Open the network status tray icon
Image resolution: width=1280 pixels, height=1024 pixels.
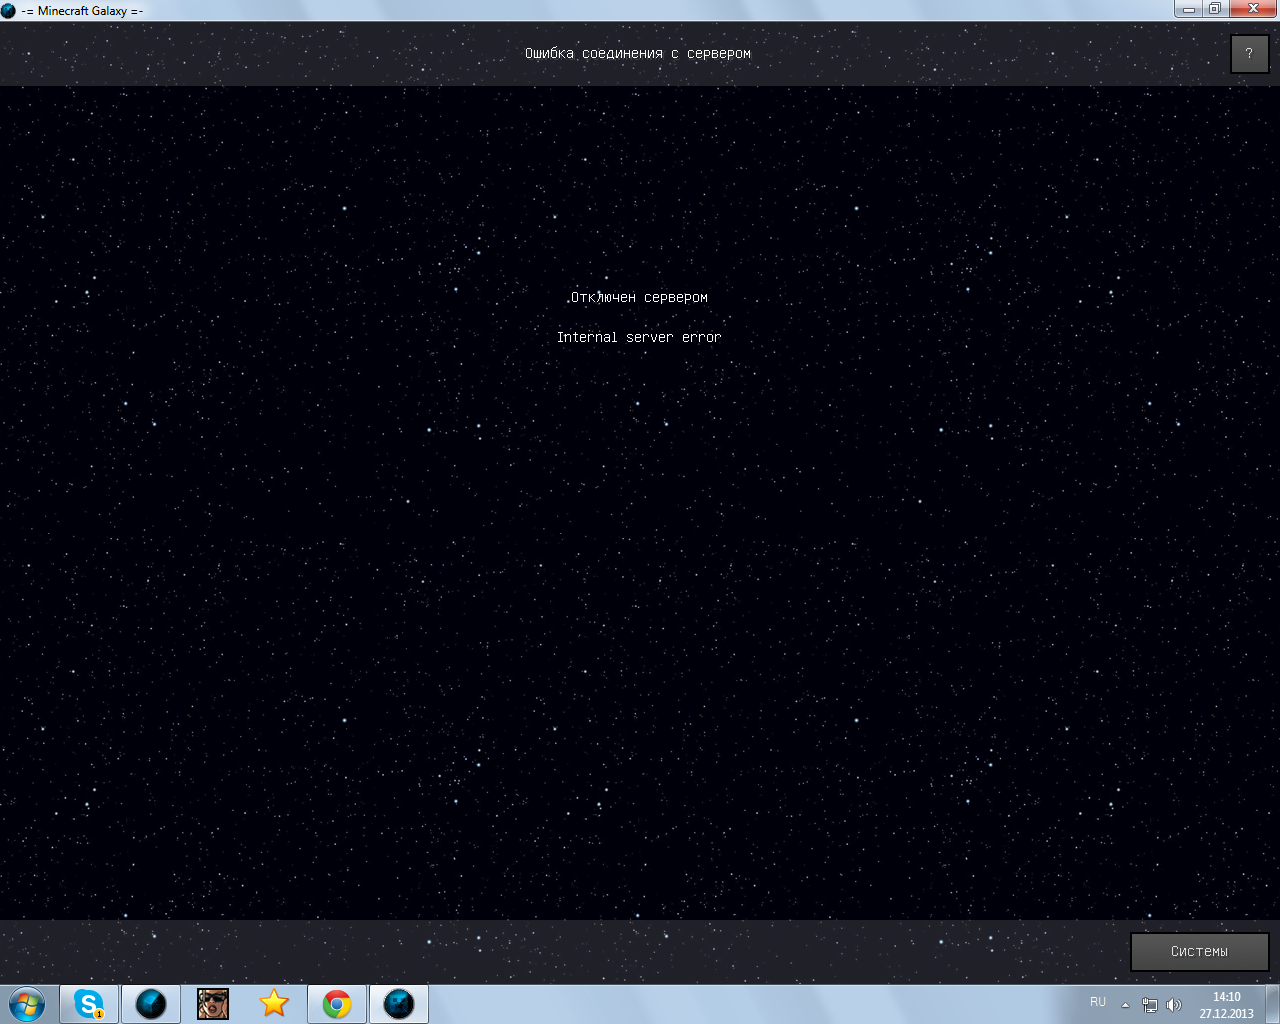click(1150, 1005)
